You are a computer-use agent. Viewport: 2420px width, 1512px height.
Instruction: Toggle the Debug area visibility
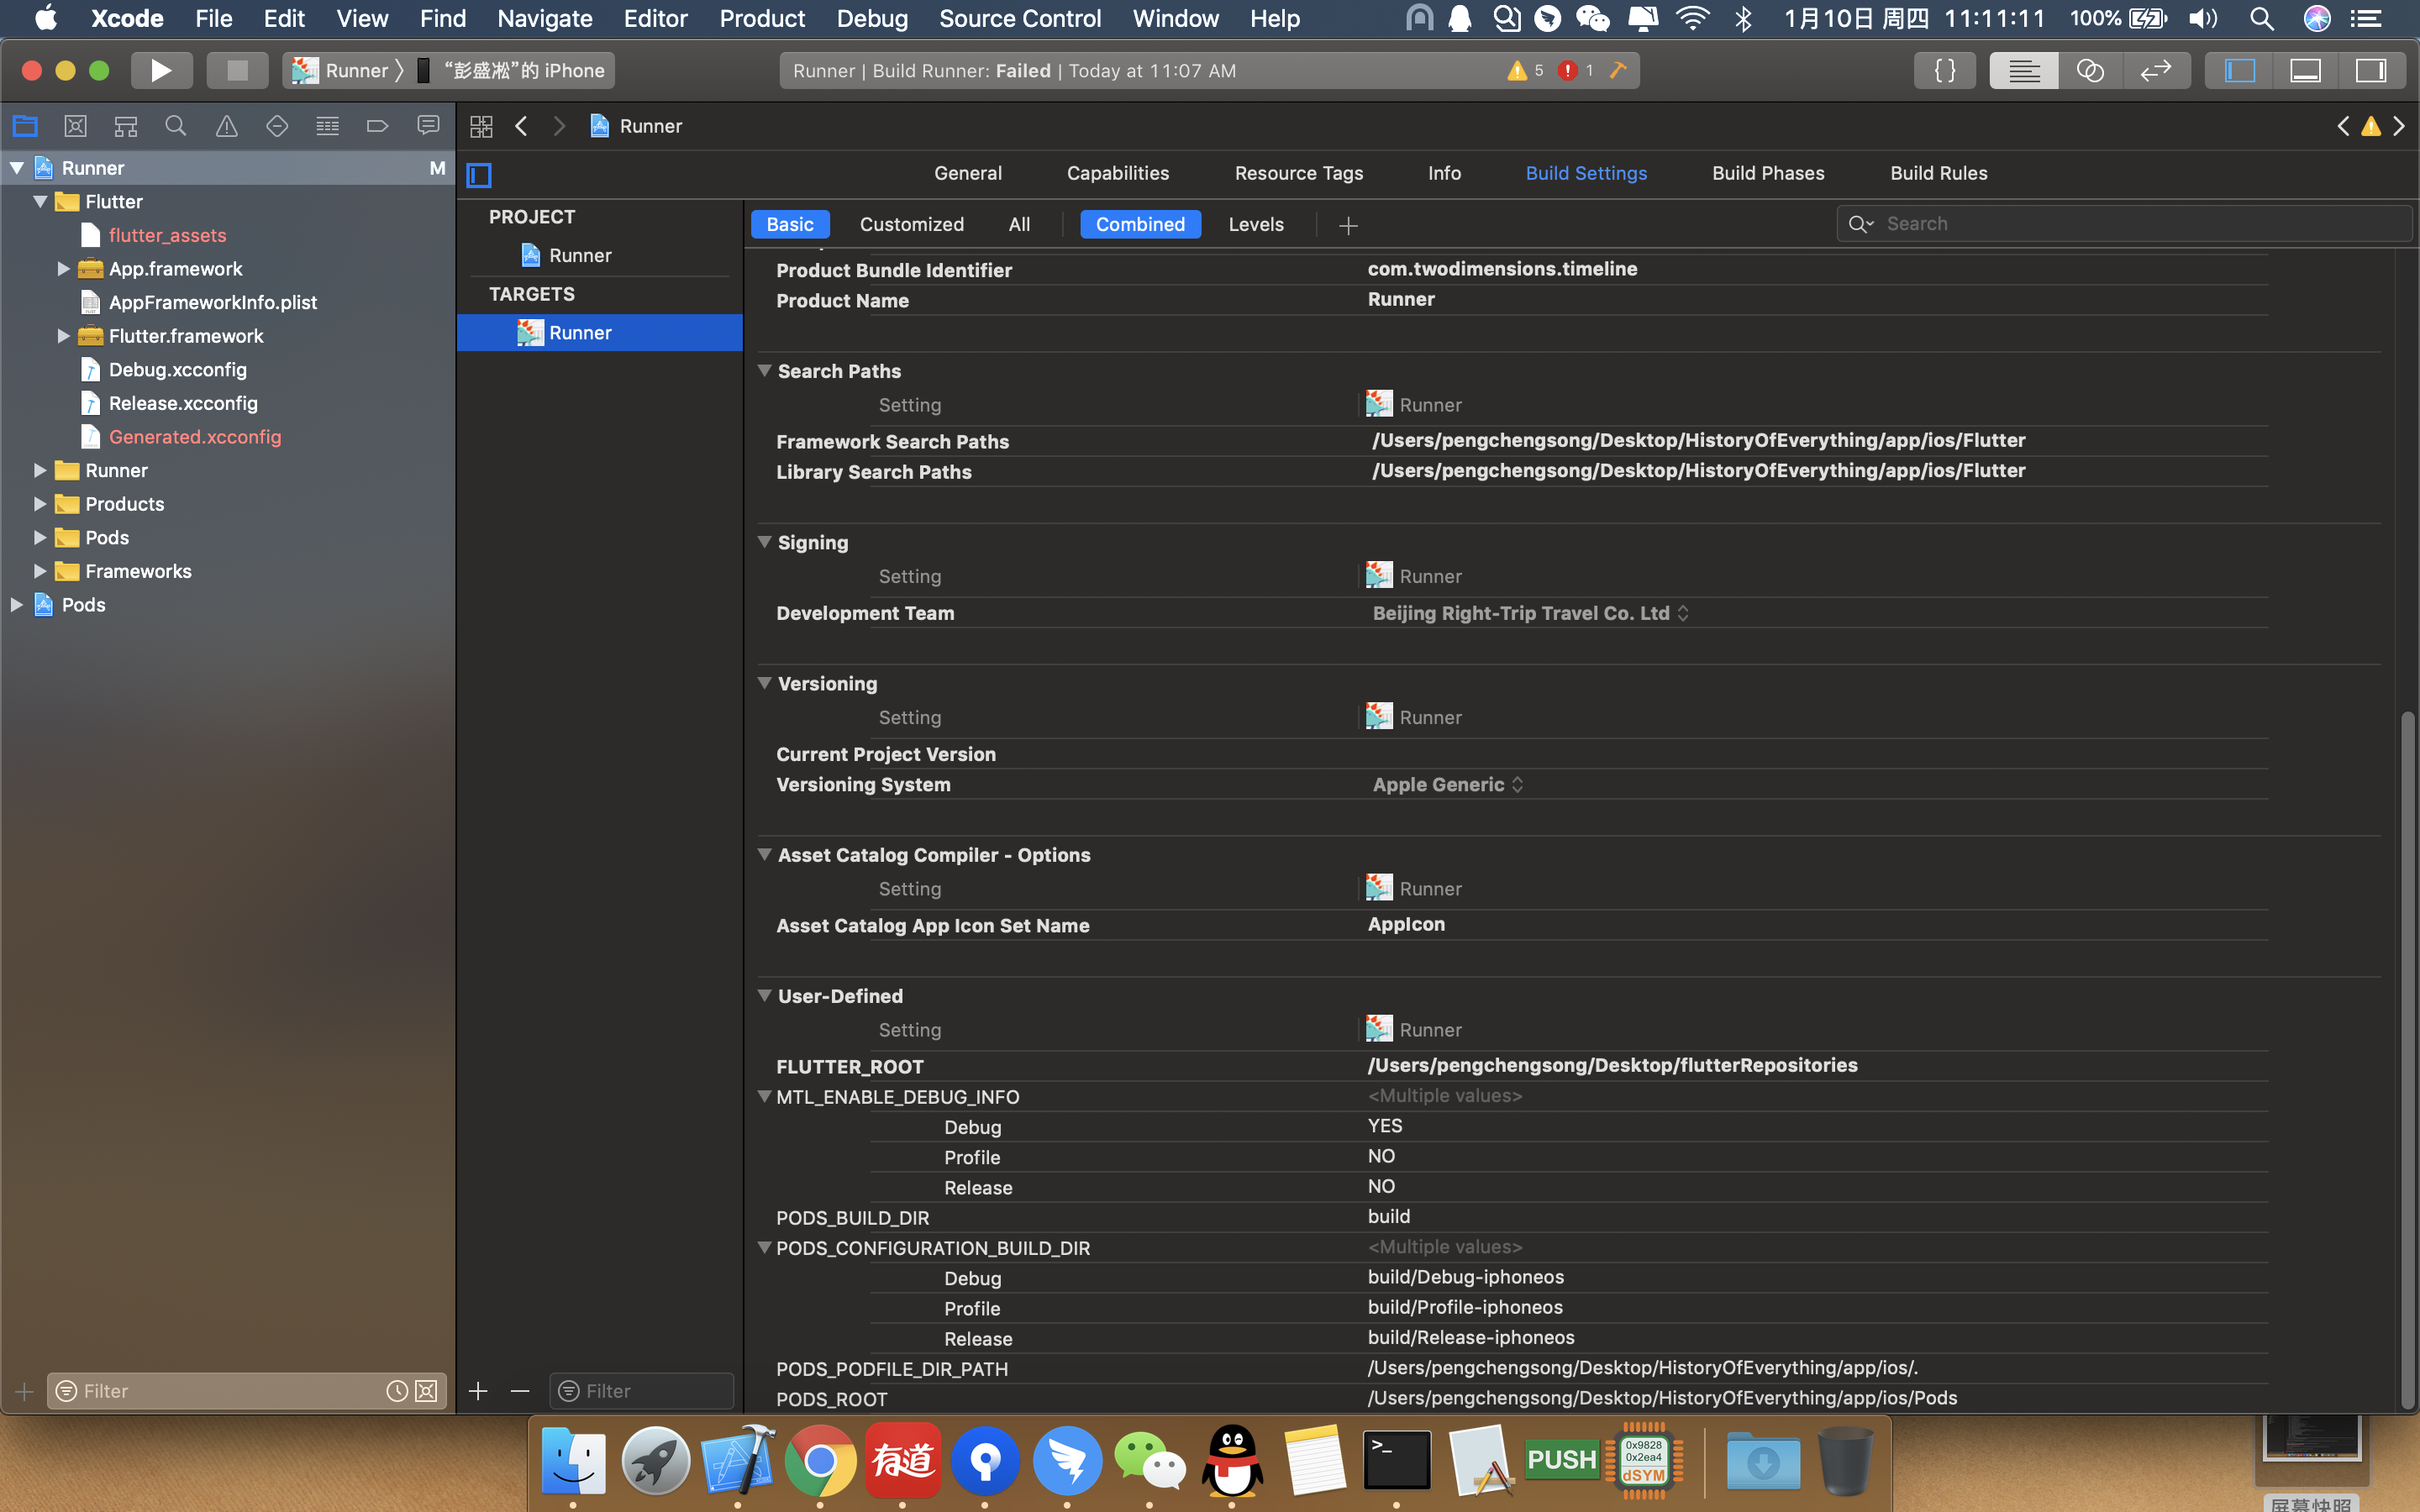pos(2305,71)
